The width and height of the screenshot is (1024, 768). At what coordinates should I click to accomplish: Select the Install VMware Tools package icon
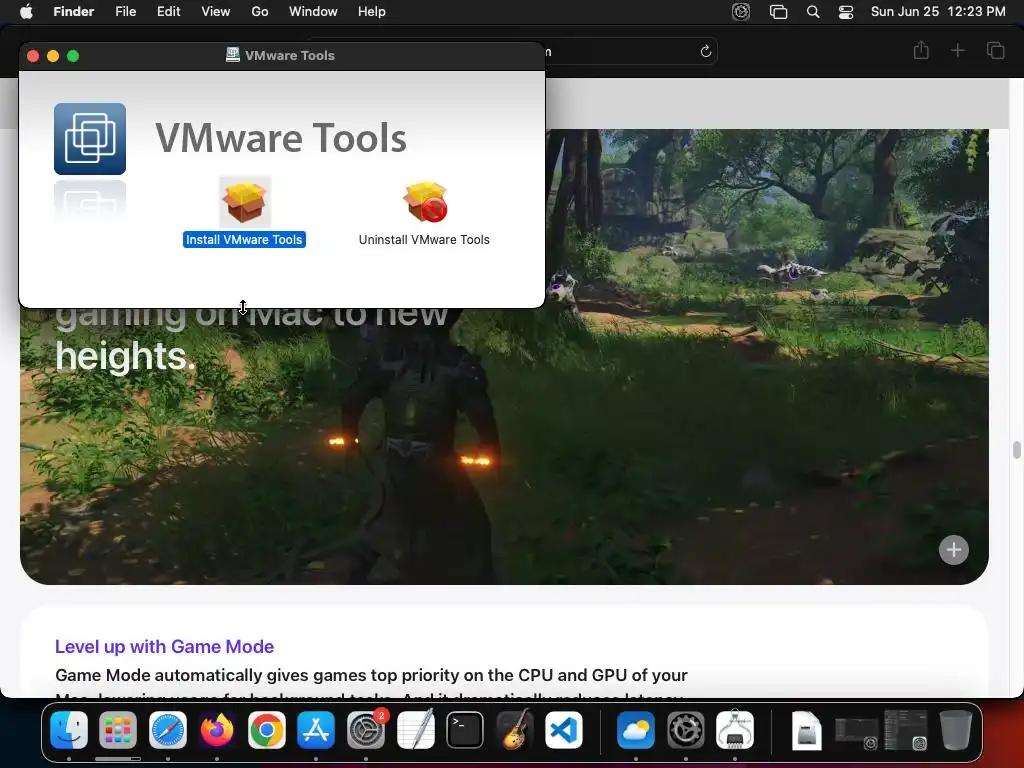(x=245, y=202)
